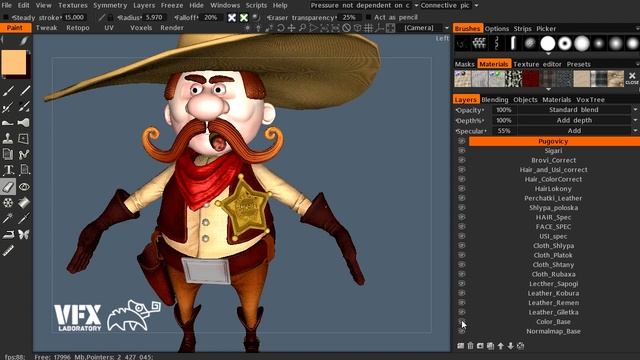
Task: Switch to the Voxels room tab
Action: tap(141, 28)
